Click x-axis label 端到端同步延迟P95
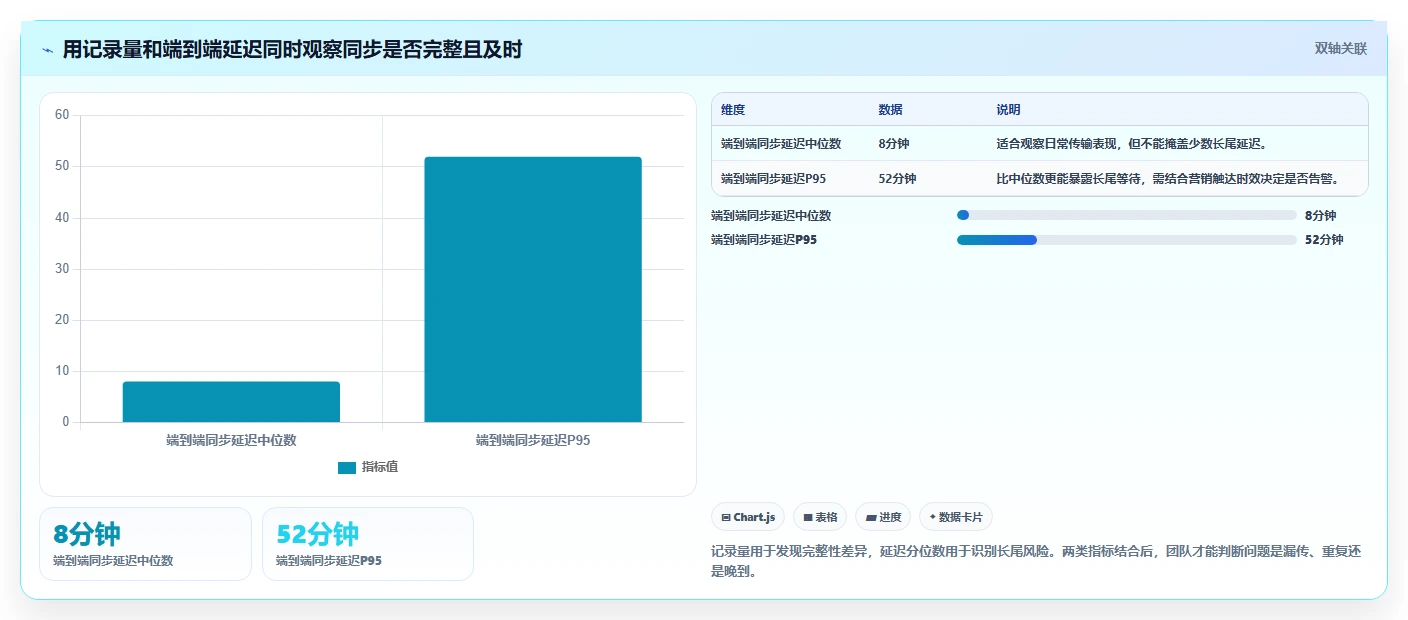 point(533,440)
